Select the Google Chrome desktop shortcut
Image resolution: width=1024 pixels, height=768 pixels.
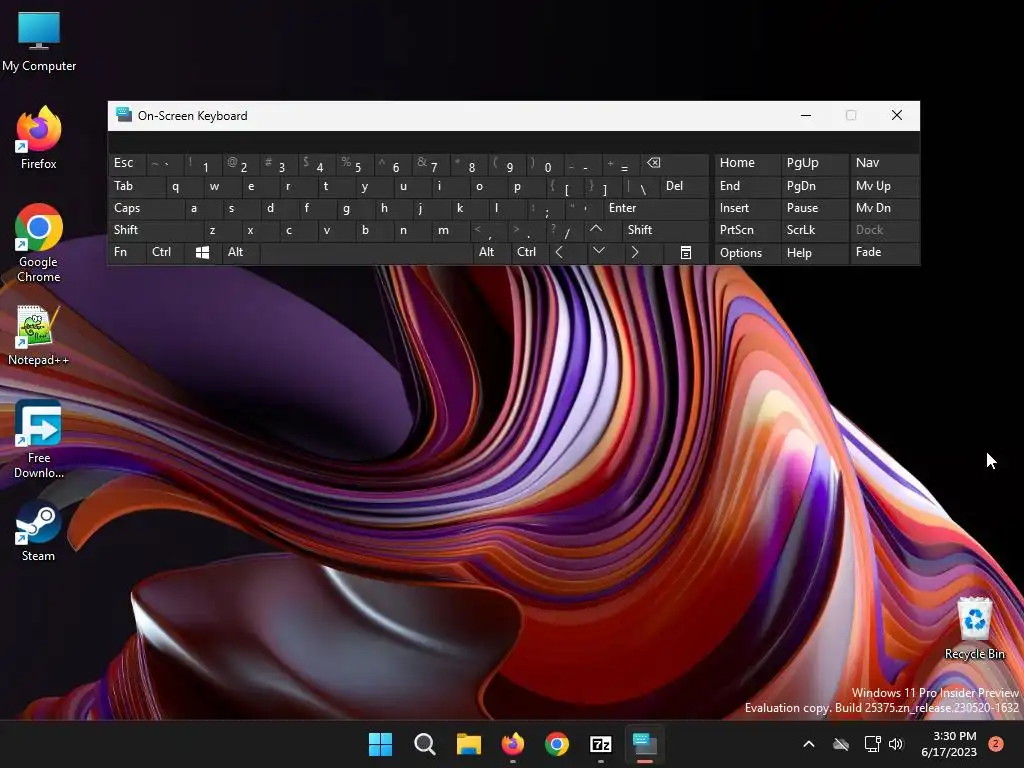coord(39,243)
